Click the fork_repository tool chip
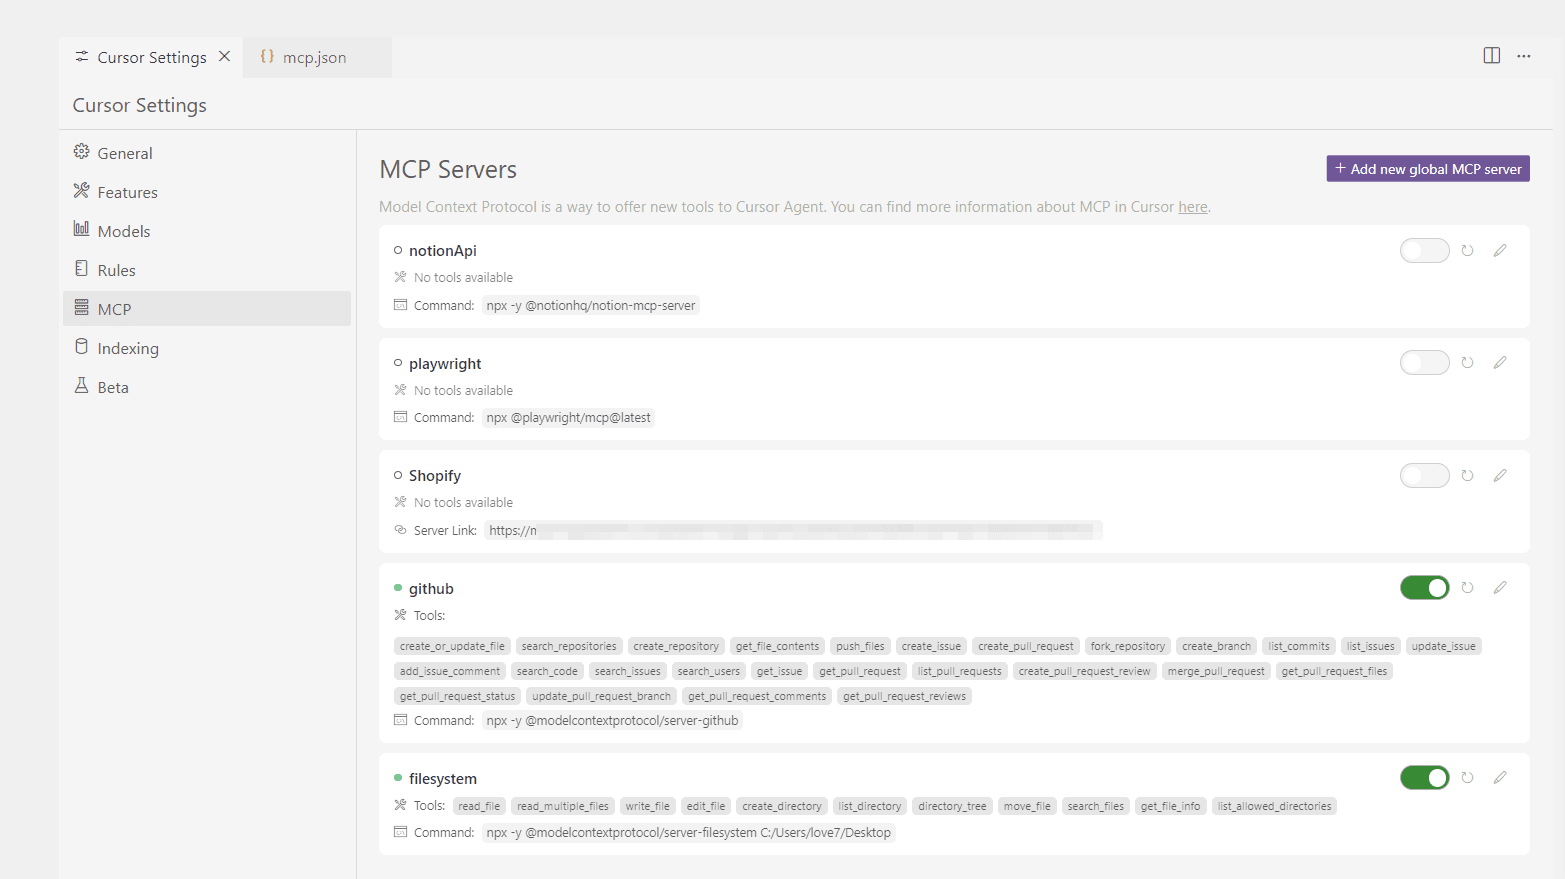Image resolution: width=1565 pixels, height=879 pixels. tap(1128, 646)
